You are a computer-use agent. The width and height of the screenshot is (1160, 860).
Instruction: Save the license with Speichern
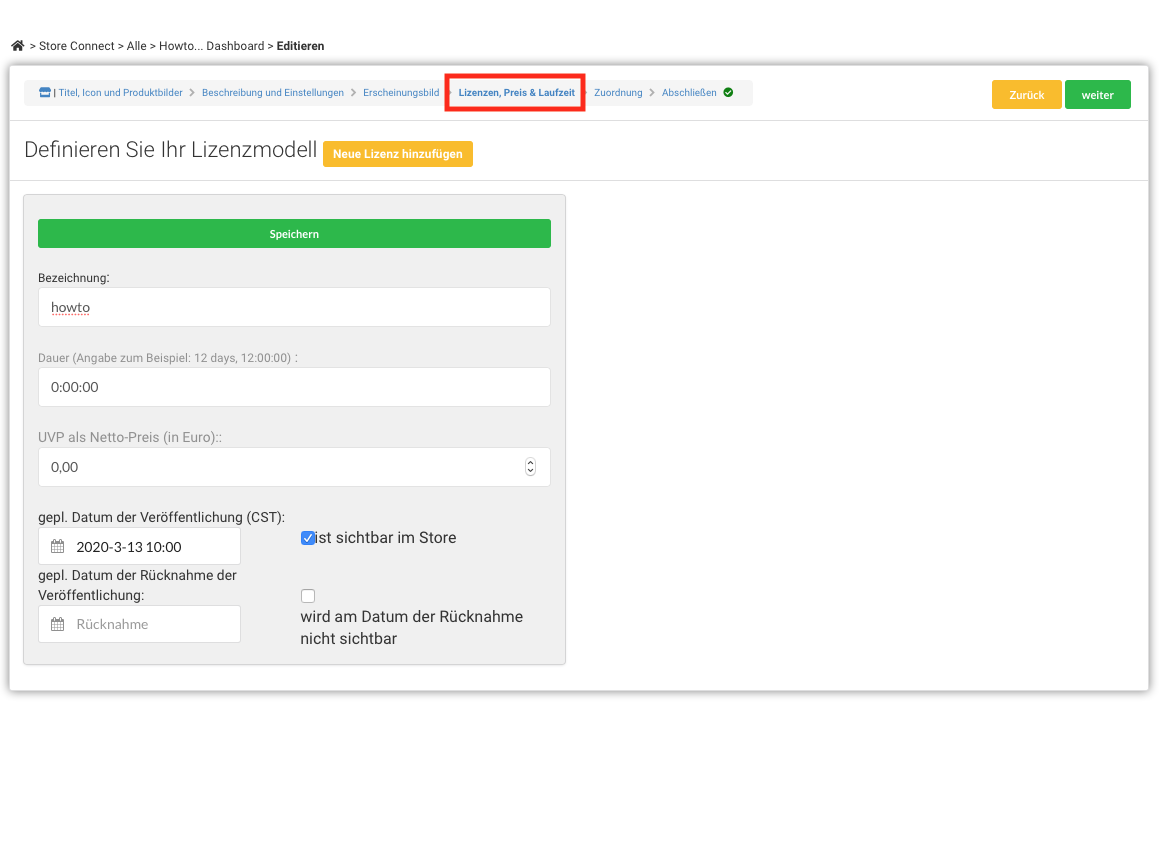(x=294, y=234)
